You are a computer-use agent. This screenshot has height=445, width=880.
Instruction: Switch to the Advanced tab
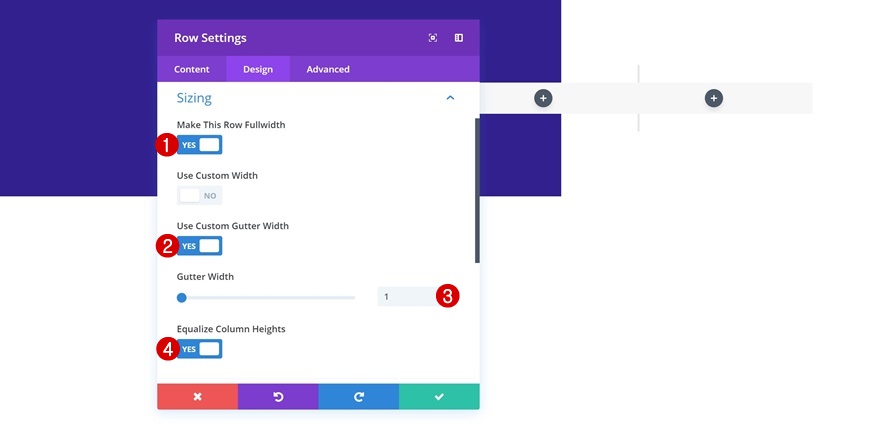coord(328,69)
